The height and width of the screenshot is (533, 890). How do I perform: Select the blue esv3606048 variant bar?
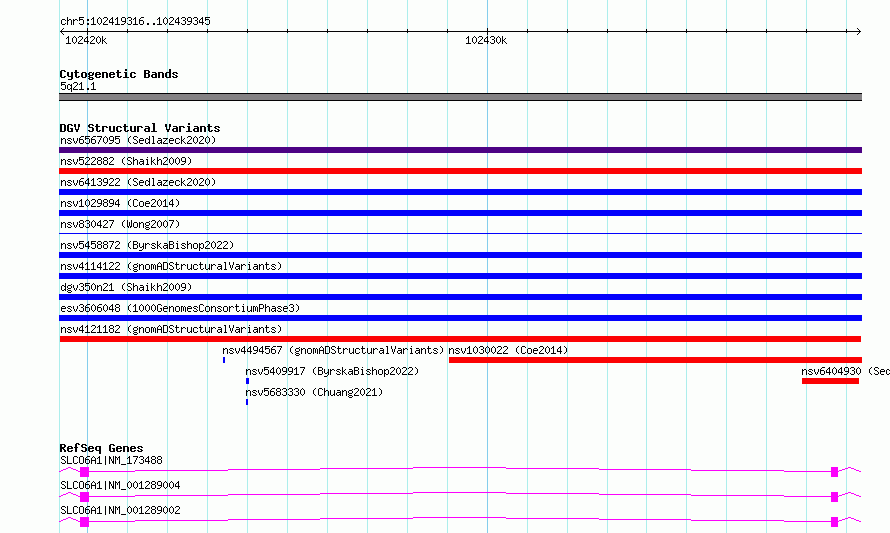460,318
